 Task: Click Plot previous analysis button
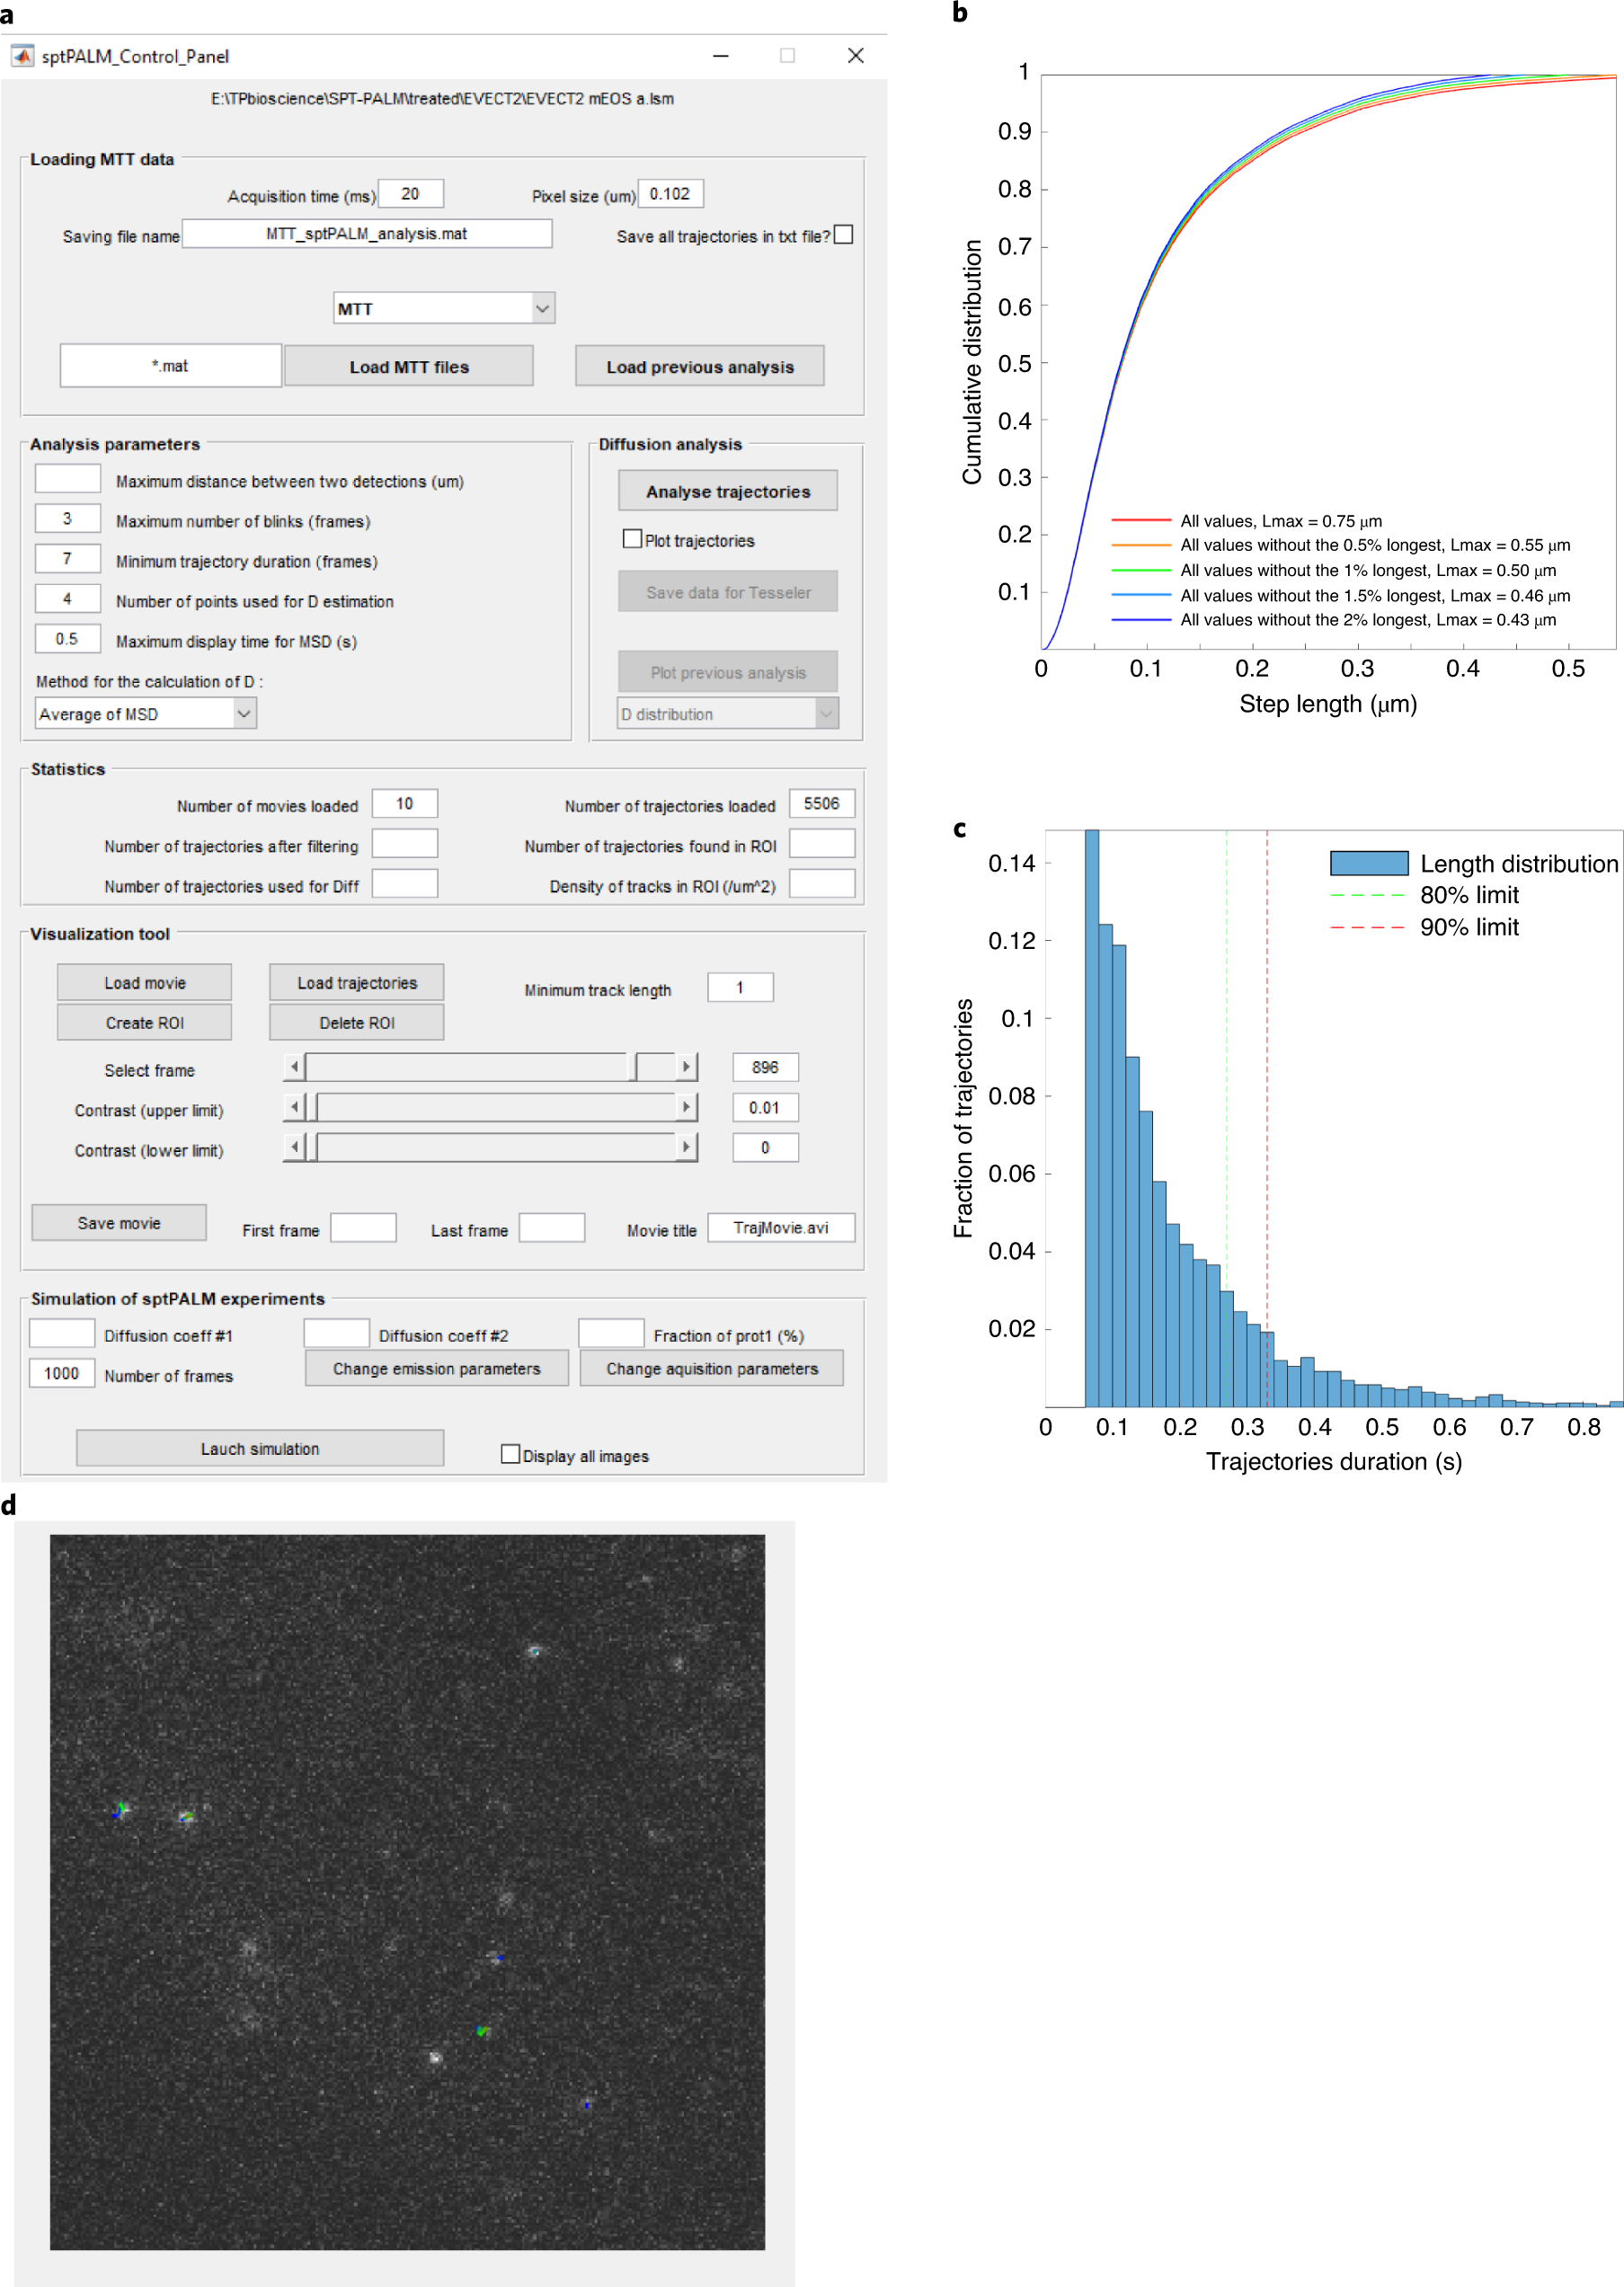(x=728, y=672)
